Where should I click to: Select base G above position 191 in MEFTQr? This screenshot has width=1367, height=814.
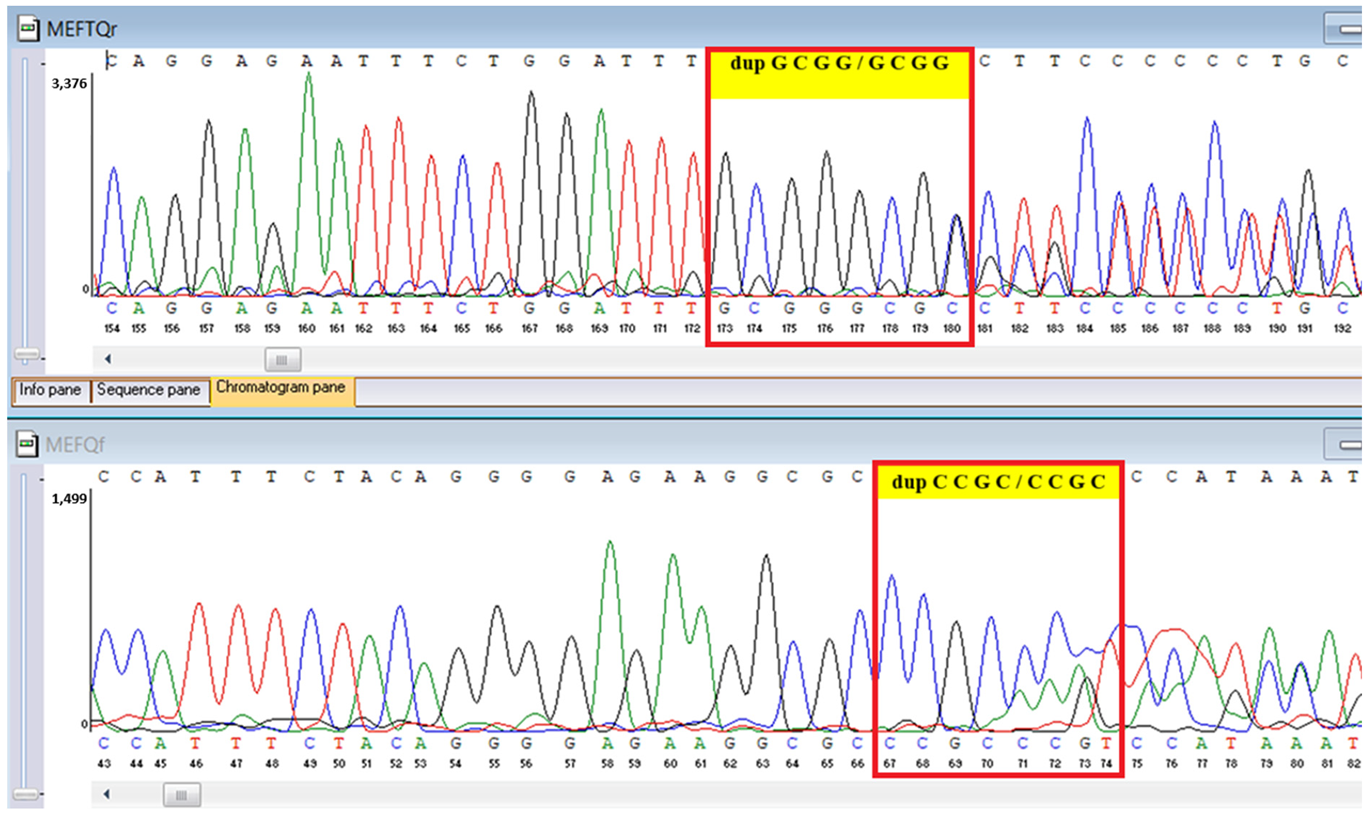tap(1307, 307)
